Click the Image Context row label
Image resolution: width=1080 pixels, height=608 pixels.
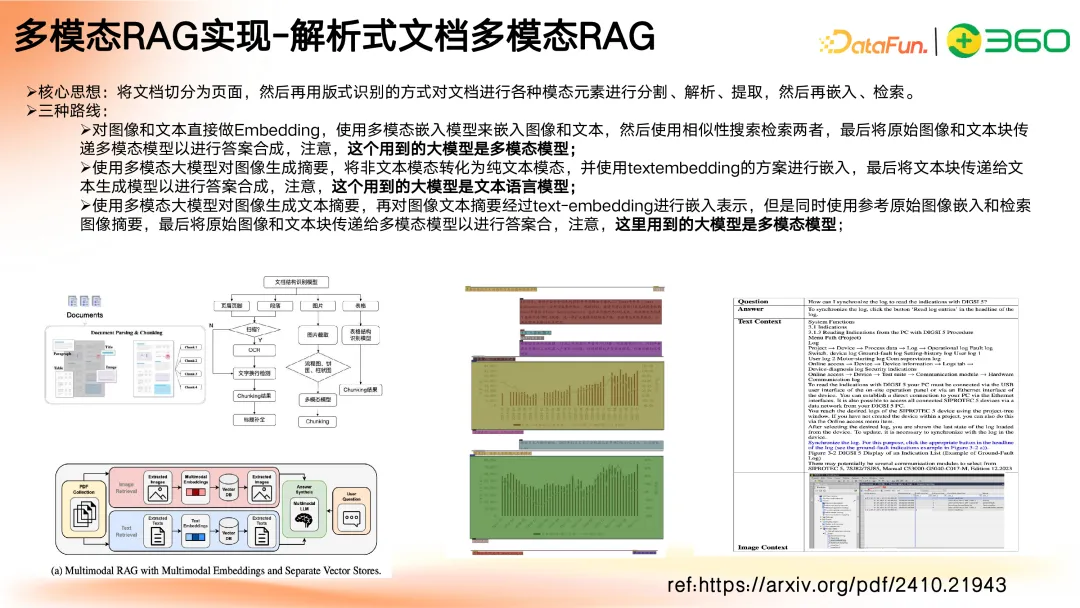pyautogui.click(x=762, y=547)
